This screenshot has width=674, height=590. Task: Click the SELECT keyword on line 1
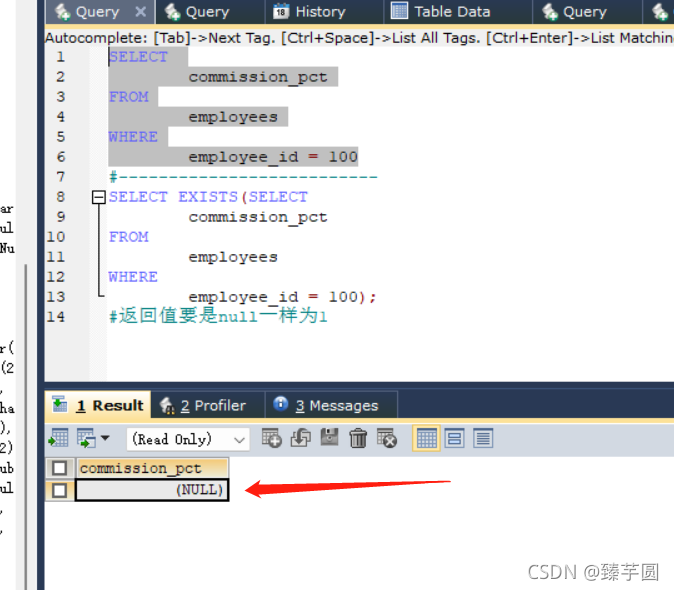[x=138, y=57]
